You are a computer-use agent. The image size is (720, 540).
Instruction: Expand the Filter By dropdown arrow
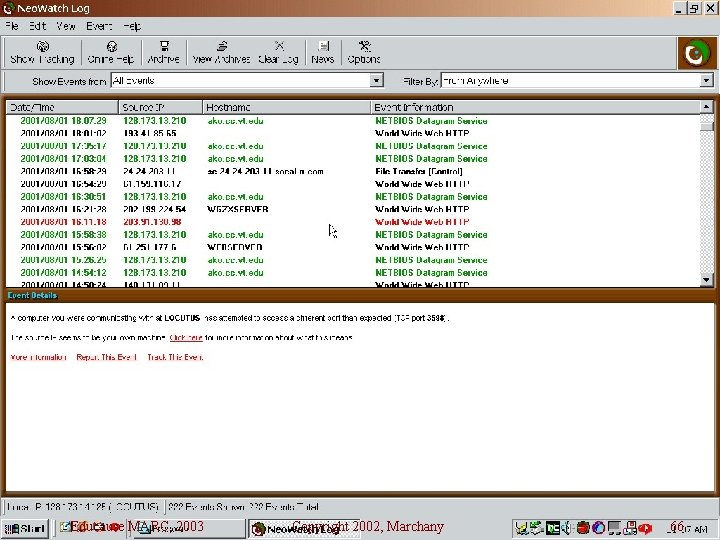(706, 81)
